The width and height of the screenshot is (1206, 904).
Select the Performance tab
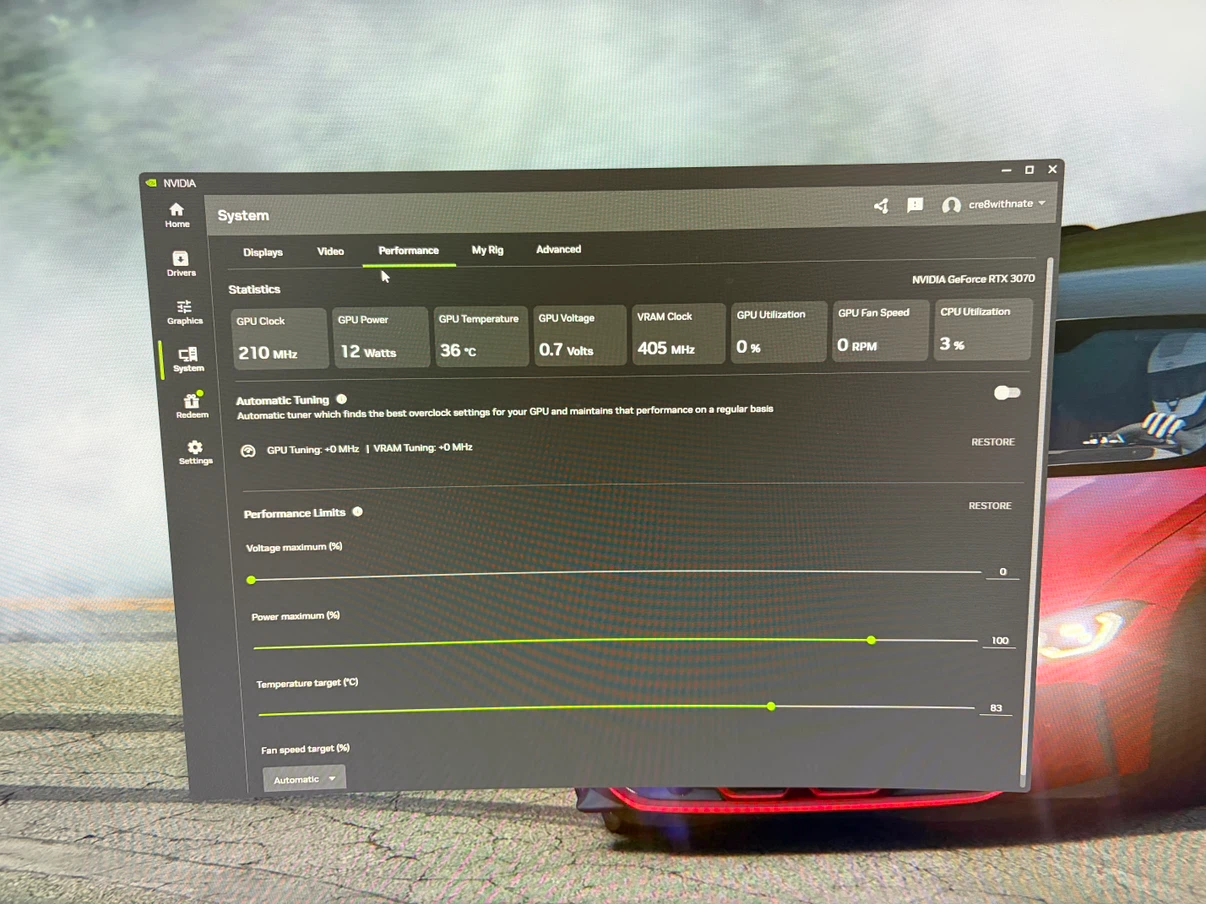click(408, 250)
